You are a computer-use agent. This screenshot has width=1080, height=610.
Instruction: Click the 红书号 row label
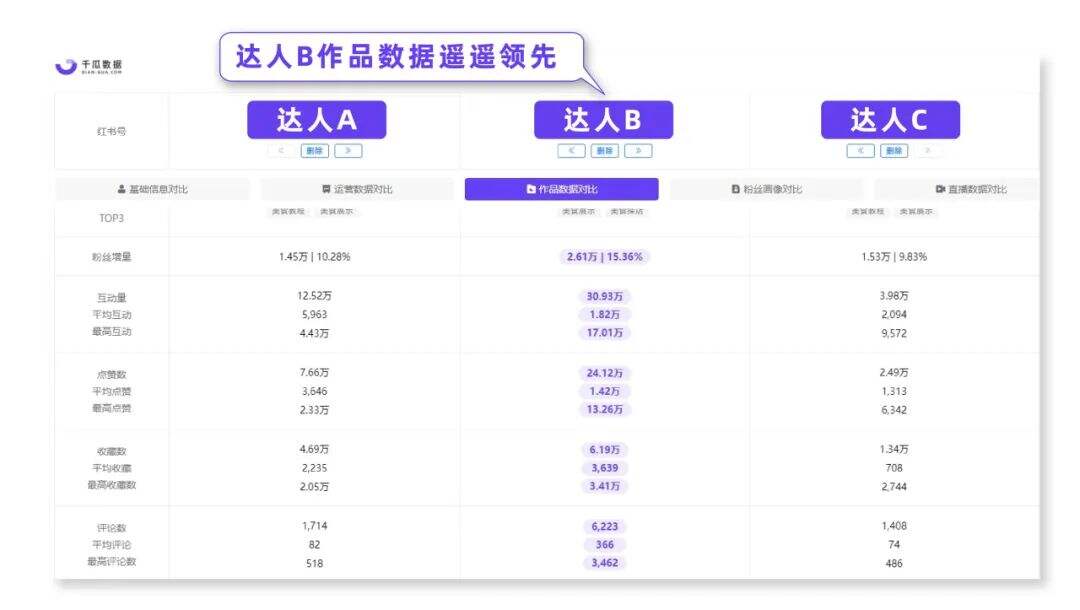point(112,132)
